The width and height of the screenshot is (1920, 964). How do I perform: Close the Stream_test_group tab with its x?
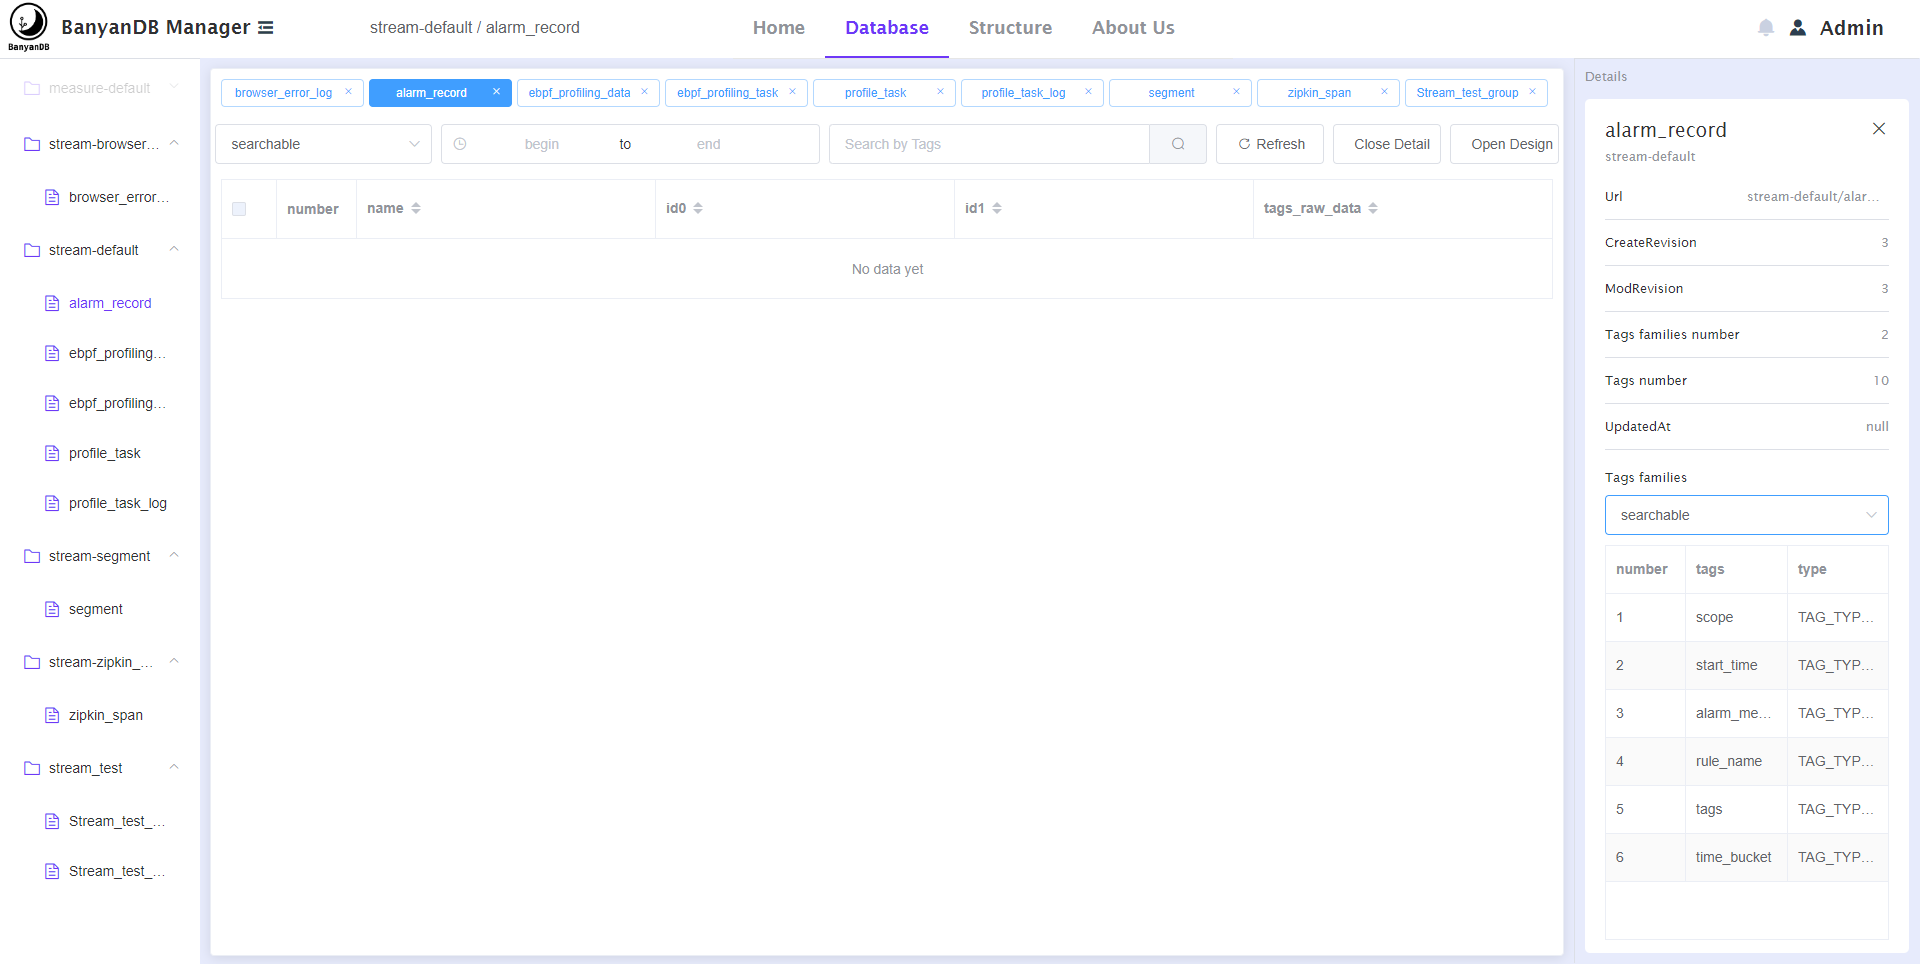[1532, 92]
